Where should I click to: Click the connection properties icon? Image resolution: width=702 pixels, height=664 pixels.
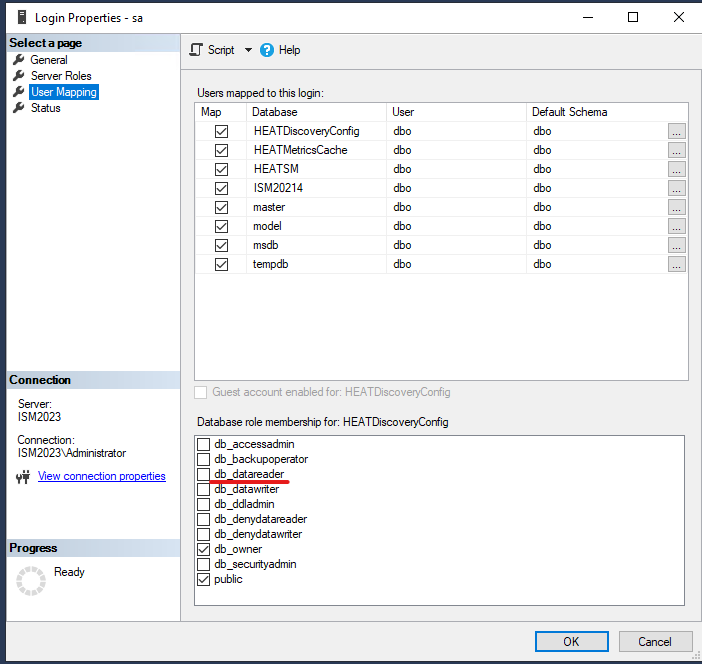(x=23, y=477)
